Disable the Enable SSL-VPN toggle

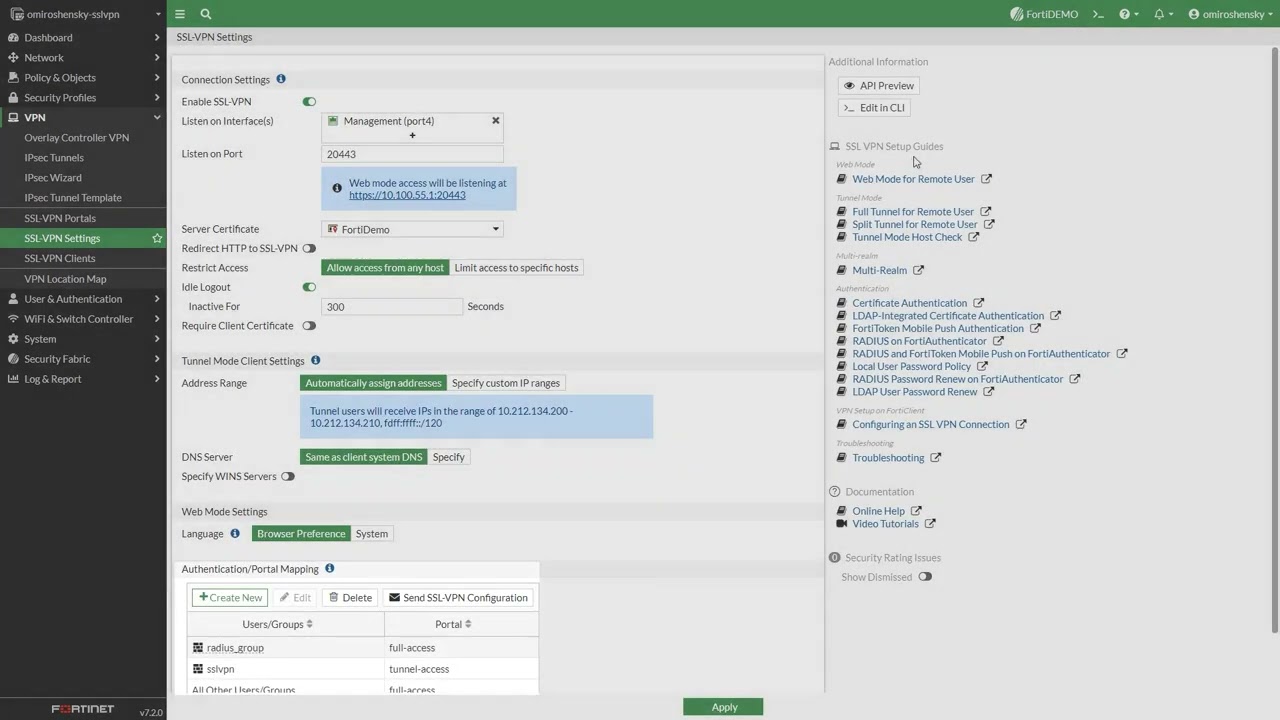click(309, 101)
